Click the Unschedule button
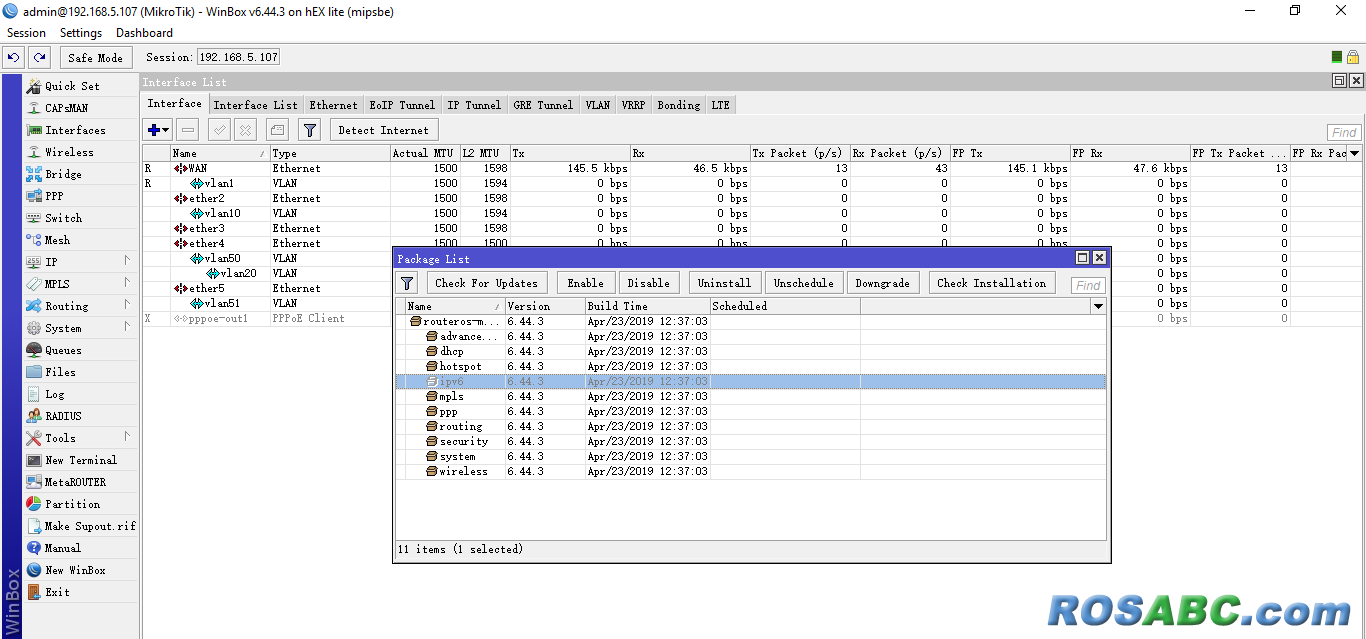The height and width of the screenshot is (639, 1366). point(804,283)
